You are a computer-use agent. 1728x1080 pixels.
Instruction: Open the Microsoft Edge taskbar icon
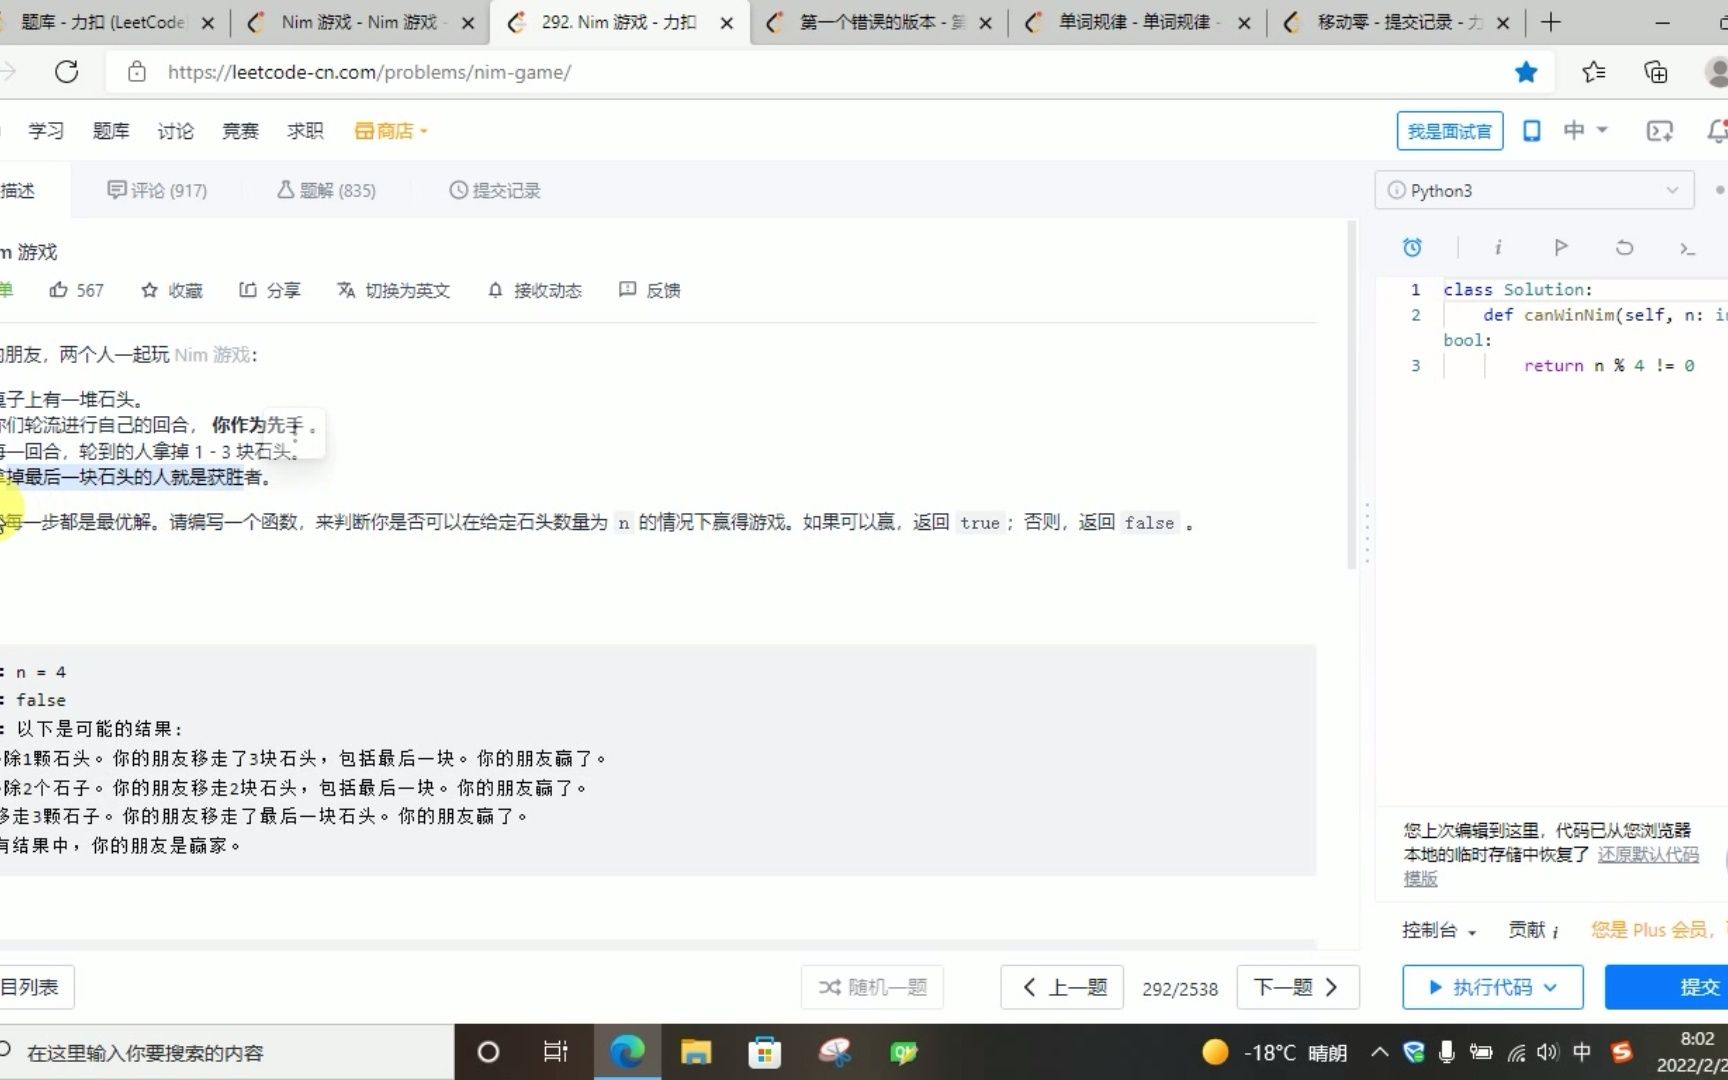point(627,1051)
